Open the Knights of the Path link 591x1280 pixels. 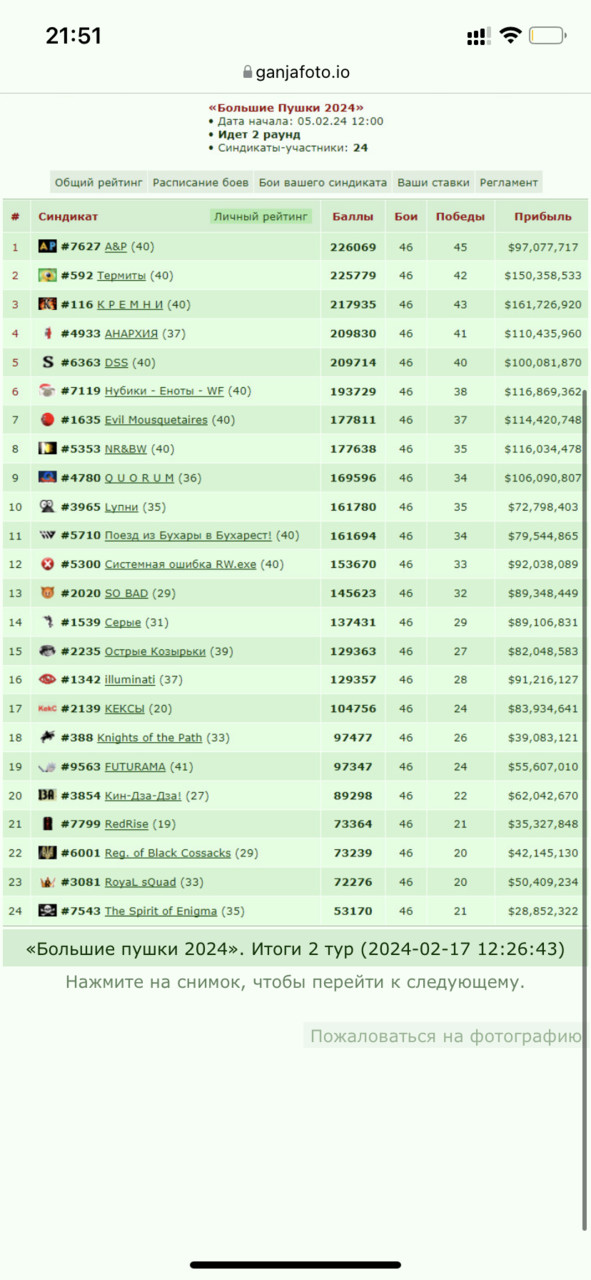[x=149, y=738]
